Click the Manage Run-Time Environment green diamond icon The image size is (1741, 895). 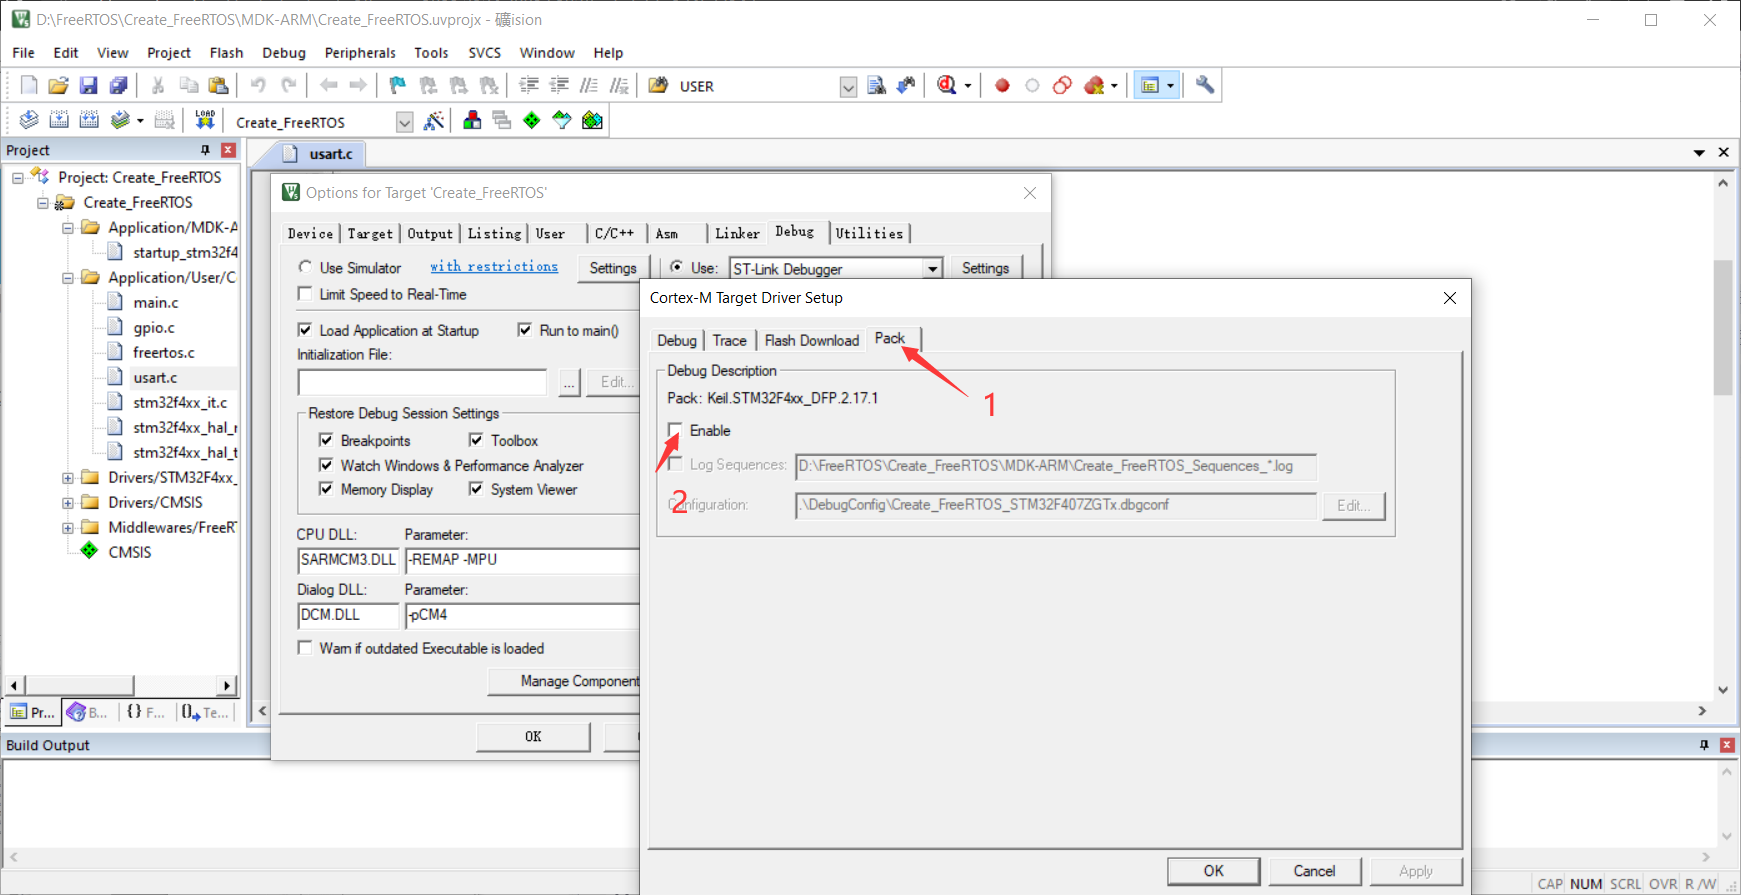click(532, 121)
